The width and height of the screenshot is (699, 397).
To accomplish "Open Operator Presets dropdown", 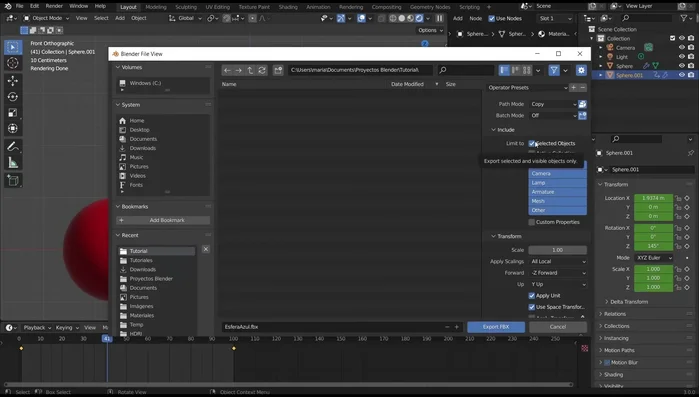I will pos(527,87).
